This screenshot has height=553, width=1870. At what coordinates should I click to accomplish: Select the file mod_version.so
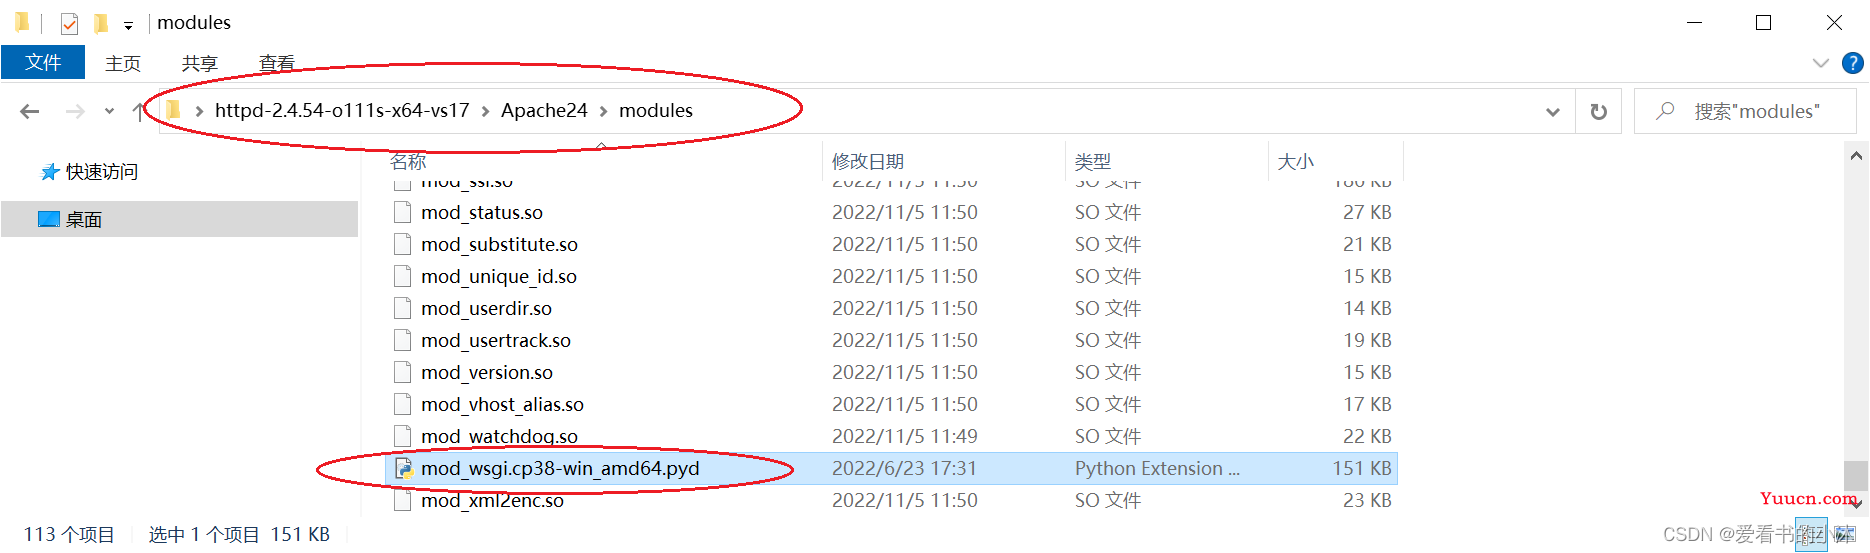pyautogui.click(x=487, y=372)
